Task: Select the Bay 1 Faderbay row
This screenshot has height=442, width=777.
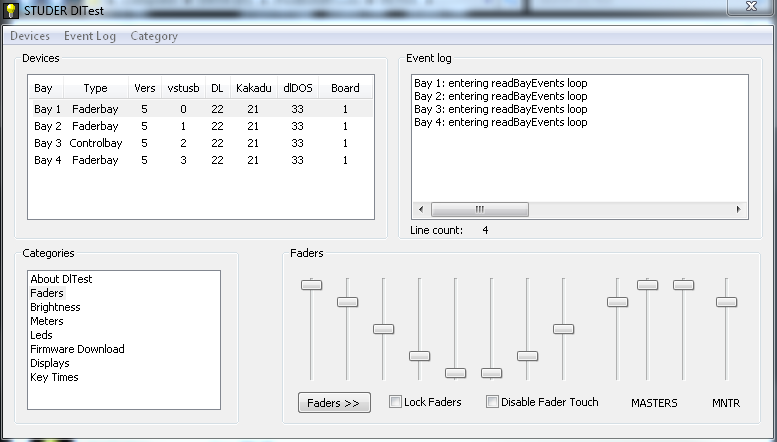Action: [202, 109]
